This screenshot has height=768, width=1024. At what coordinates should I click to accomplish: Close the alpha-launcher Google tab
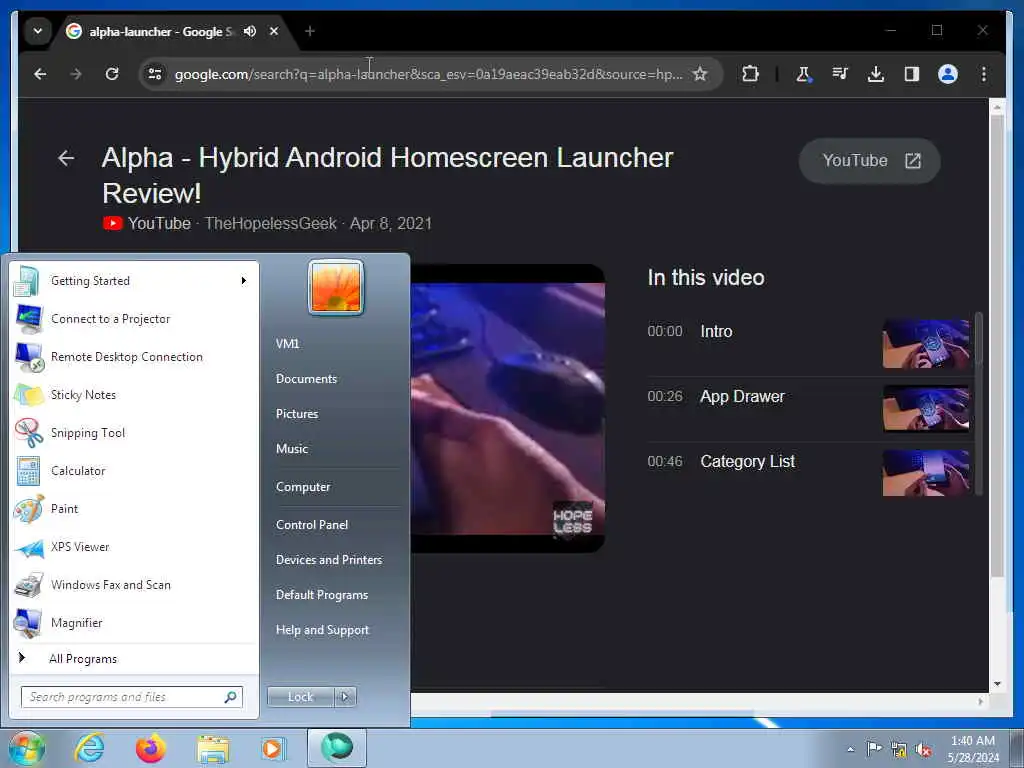pos(274,31)
